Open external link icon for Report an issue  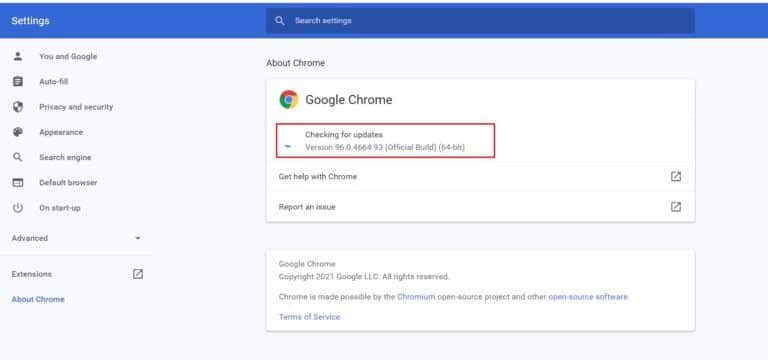(x=675, y=207)
